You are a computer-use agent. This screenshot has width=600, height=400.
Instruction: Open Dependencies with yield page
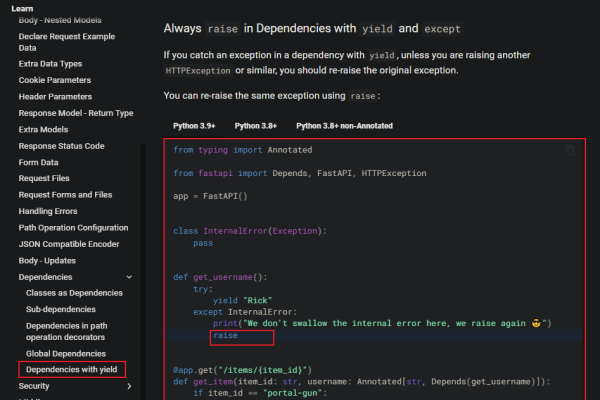click(x=72, y=370)
